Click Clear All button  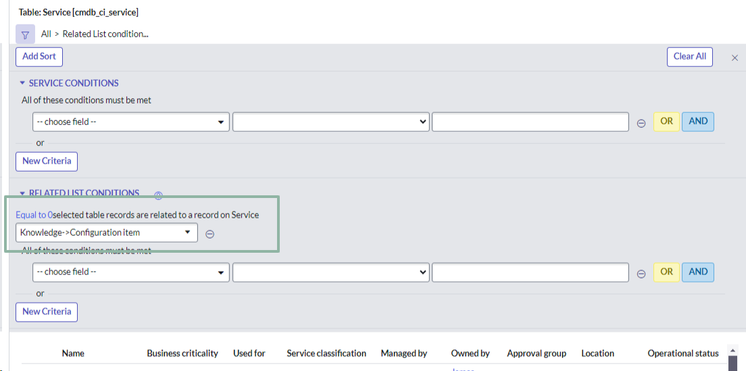(x=689, y=57)
